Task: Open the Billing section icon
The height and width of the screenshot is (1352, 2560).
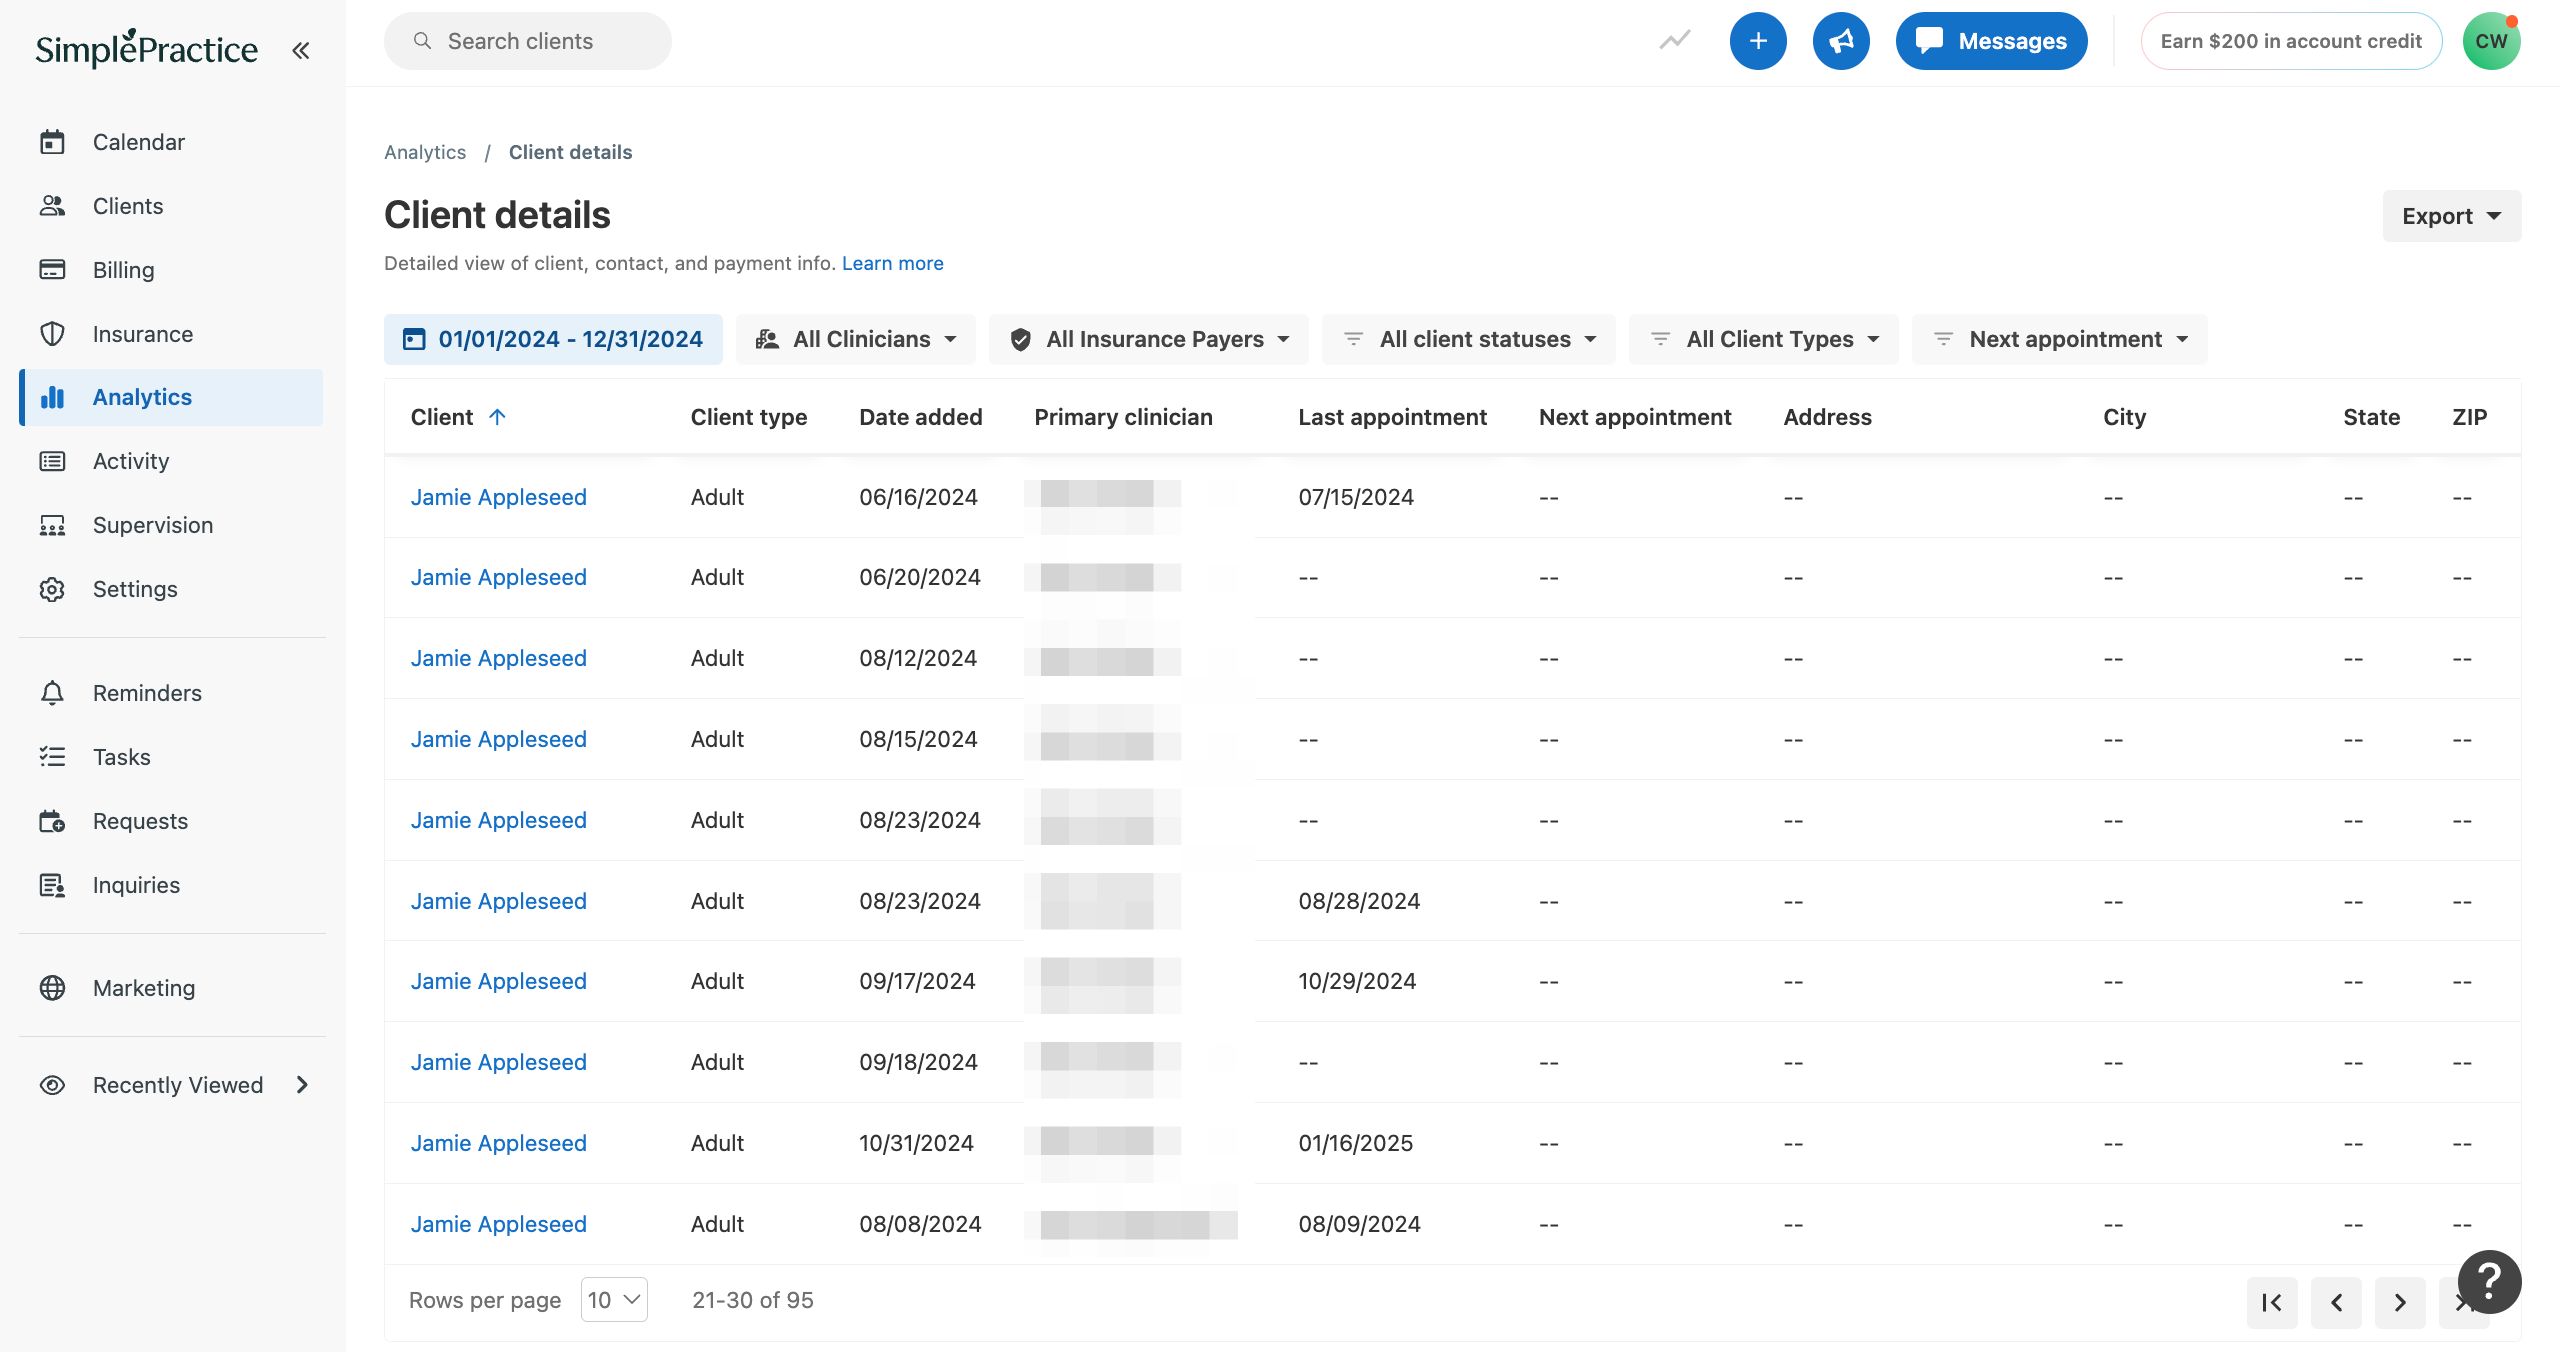Action: coord(52,269)
